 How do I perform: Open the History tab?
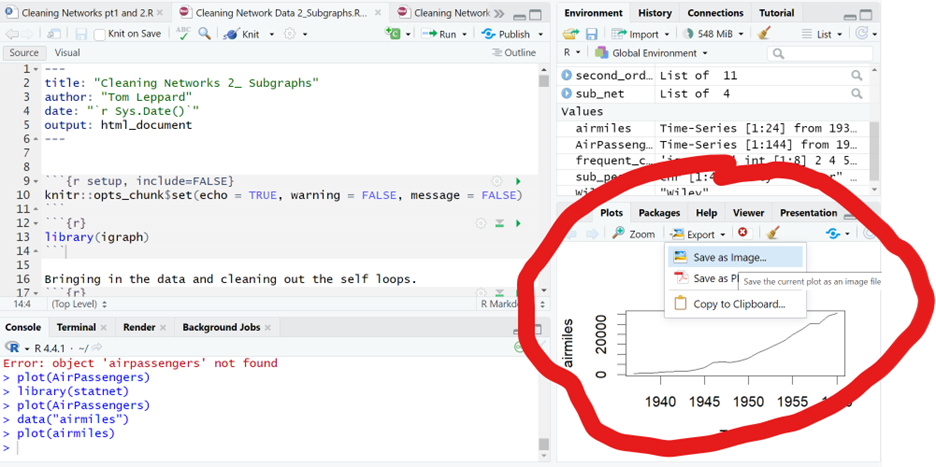pyautogui.click(x=655, y=13)
